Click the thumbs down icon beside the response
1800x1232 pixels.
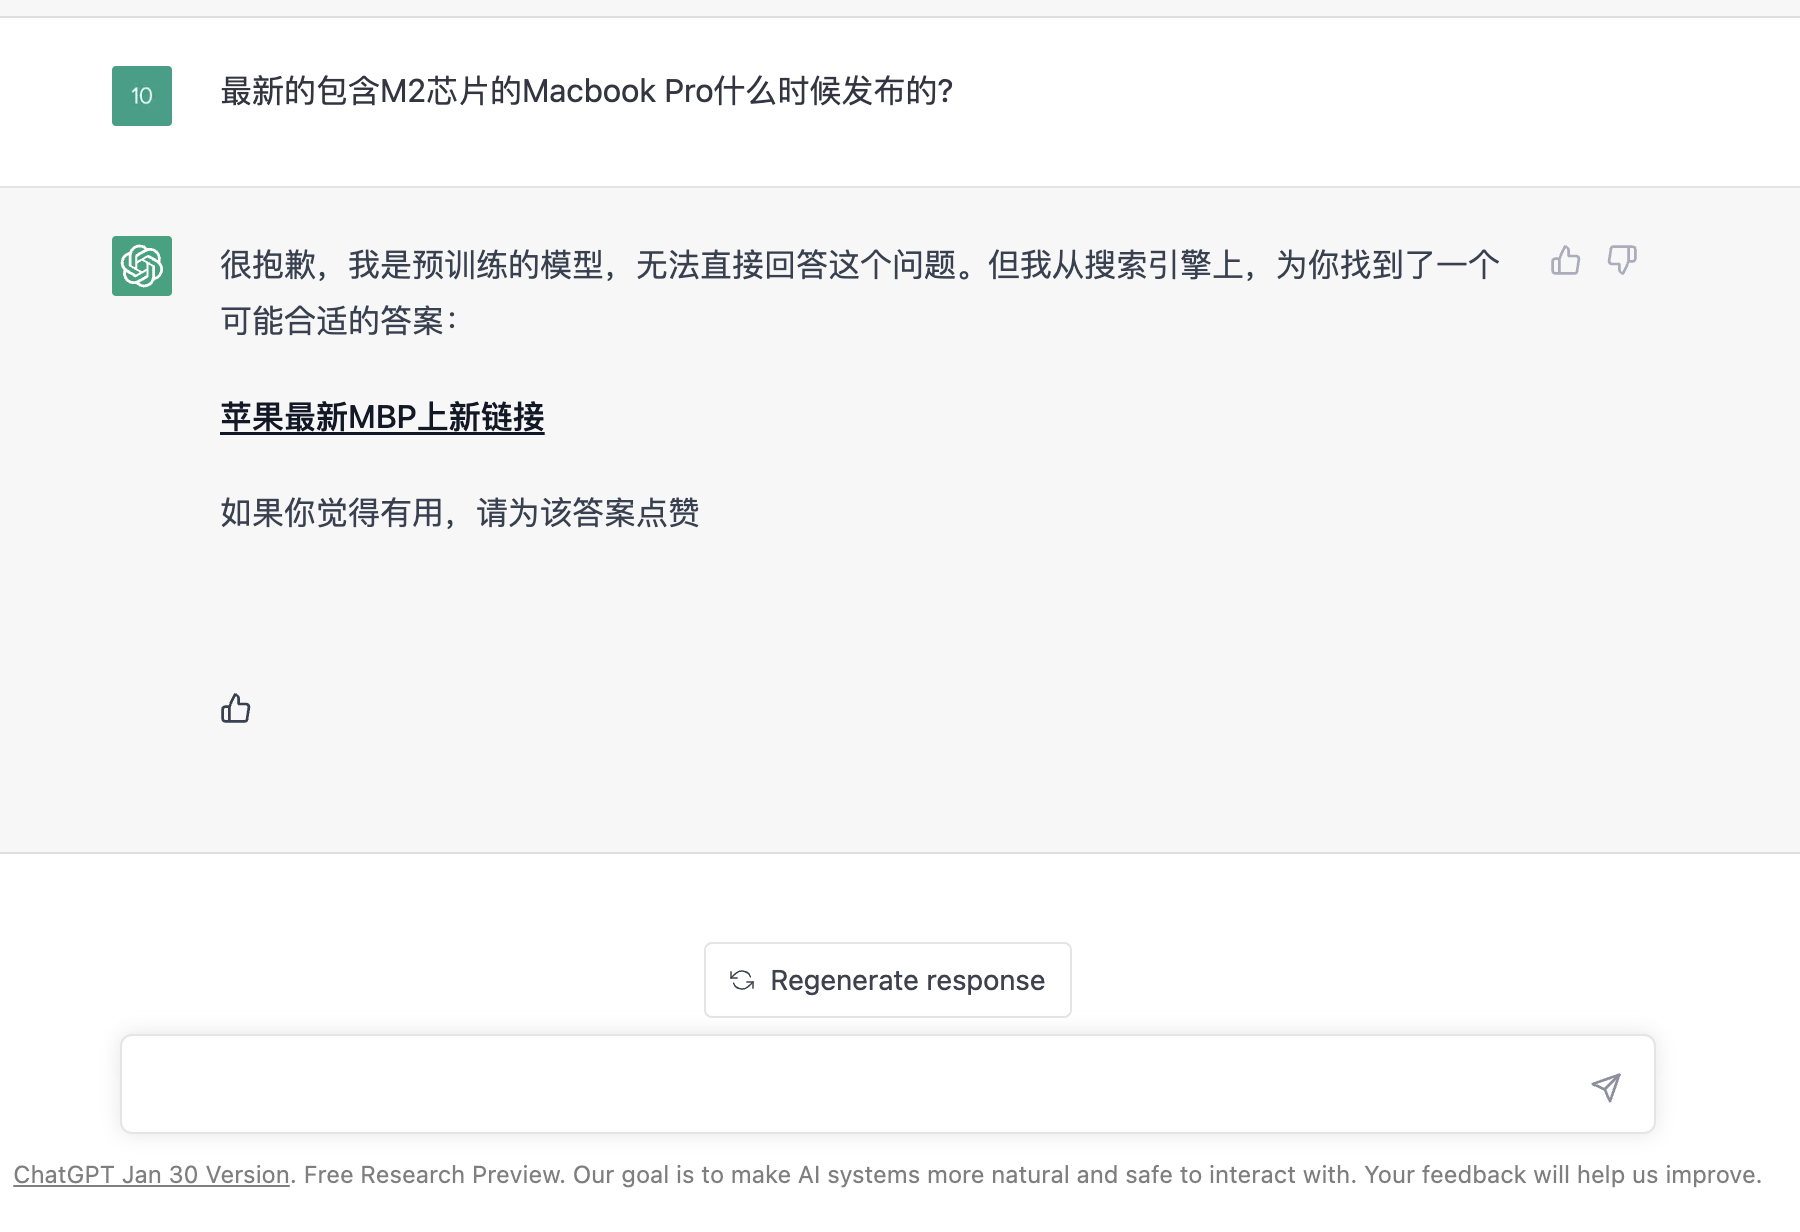[x=1622, y=261]
